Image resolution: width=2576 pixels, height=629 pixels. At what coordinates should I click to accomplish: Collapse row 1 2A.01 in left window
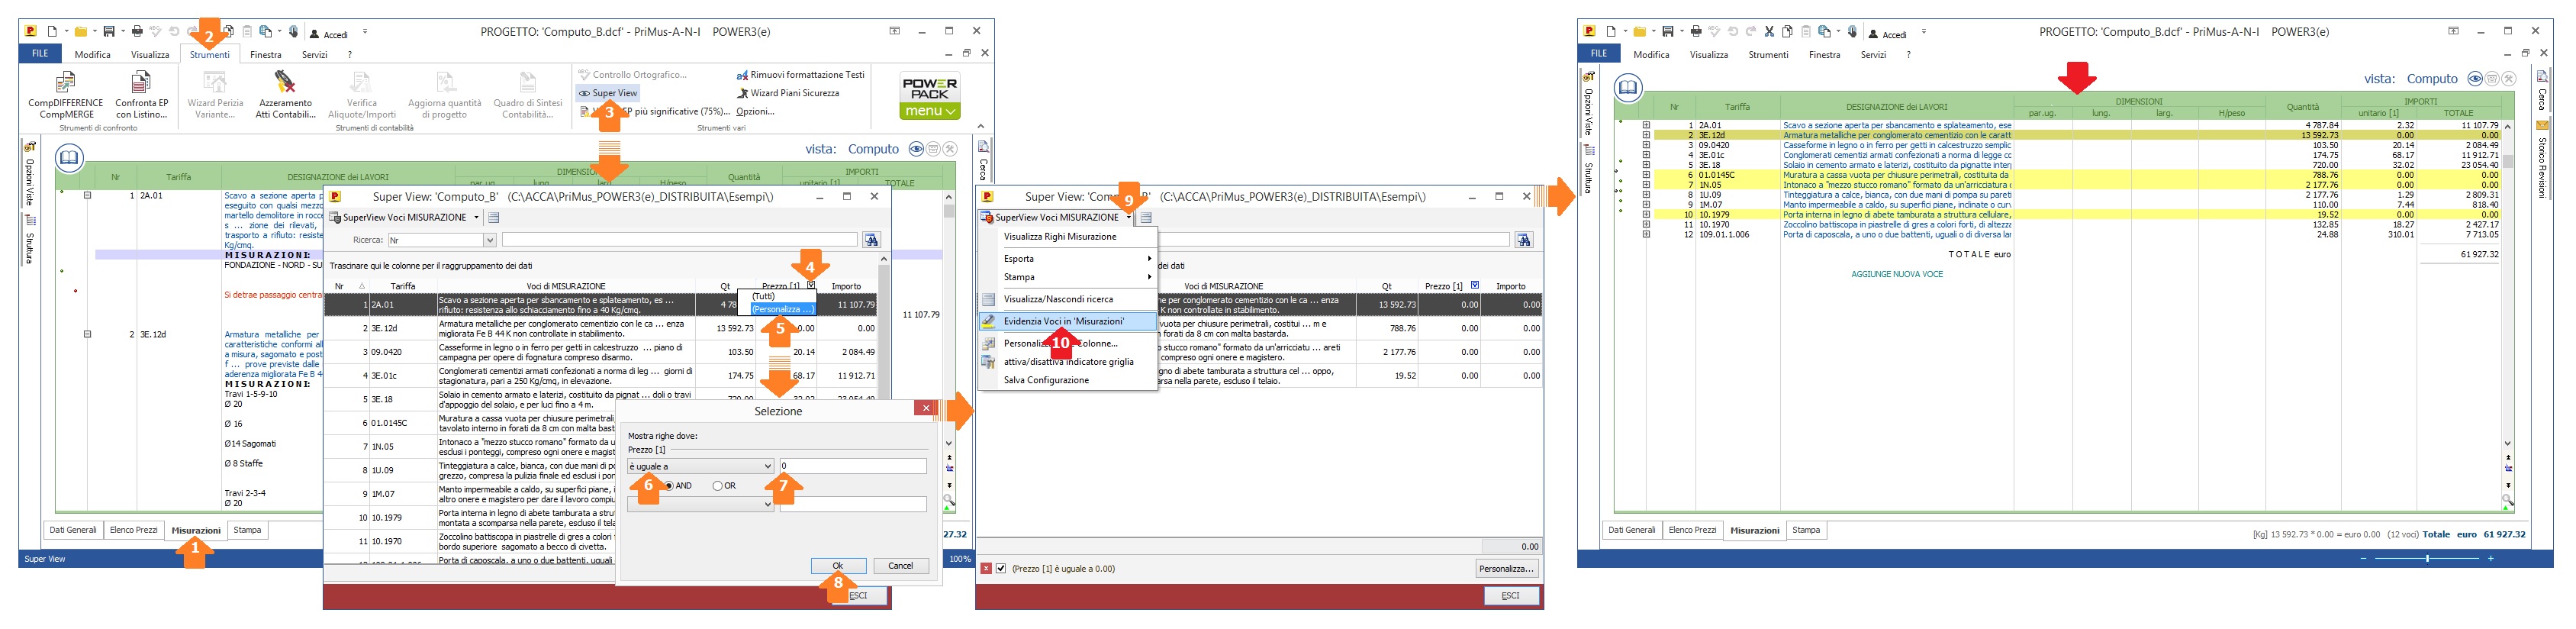pyautogui.click(x=87, y=196)
